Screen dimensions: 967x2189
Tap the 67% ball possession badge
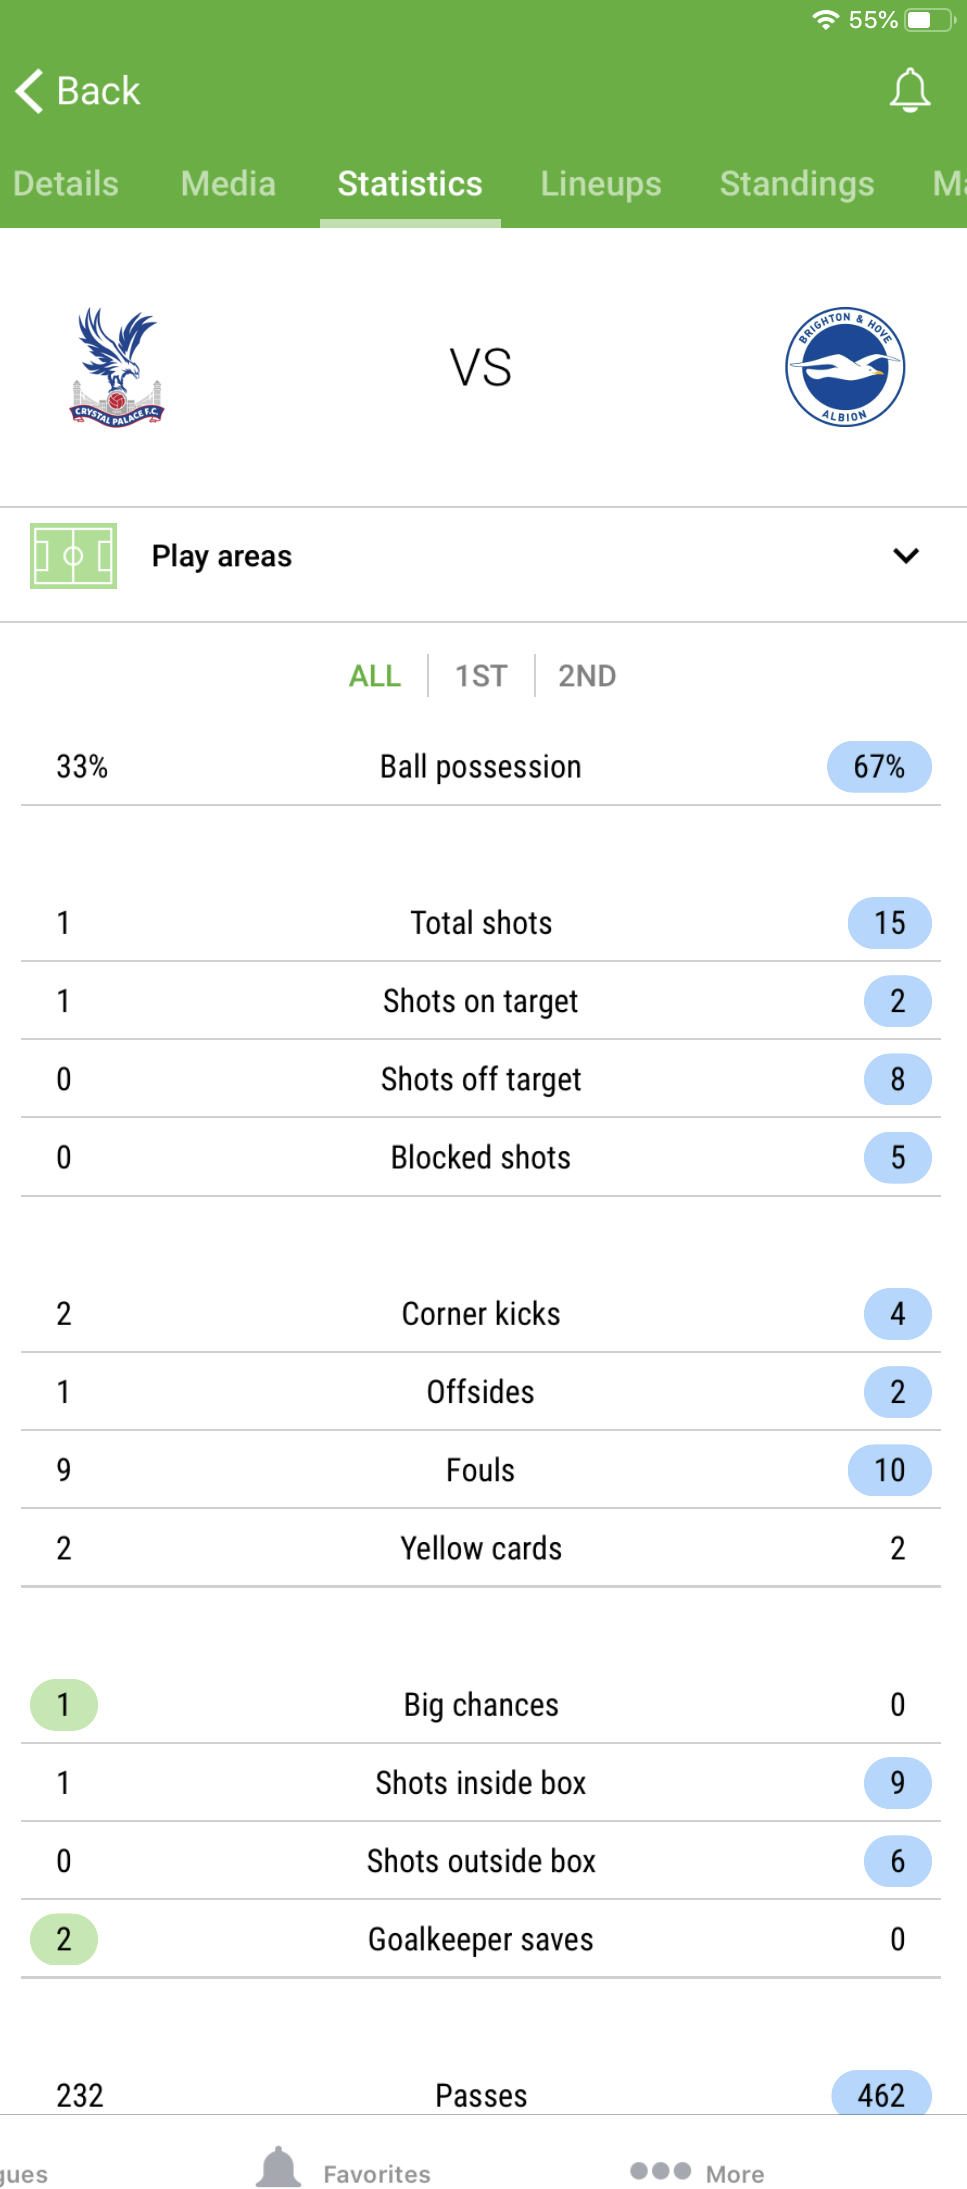[x=879, y=767]
